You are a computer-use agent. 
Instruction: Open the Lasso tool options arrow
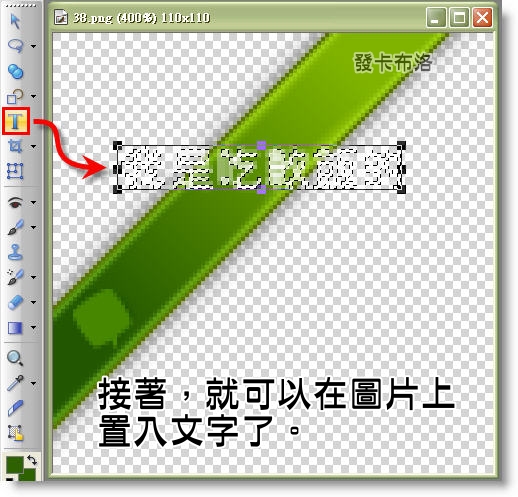click(x=33, y=46)
